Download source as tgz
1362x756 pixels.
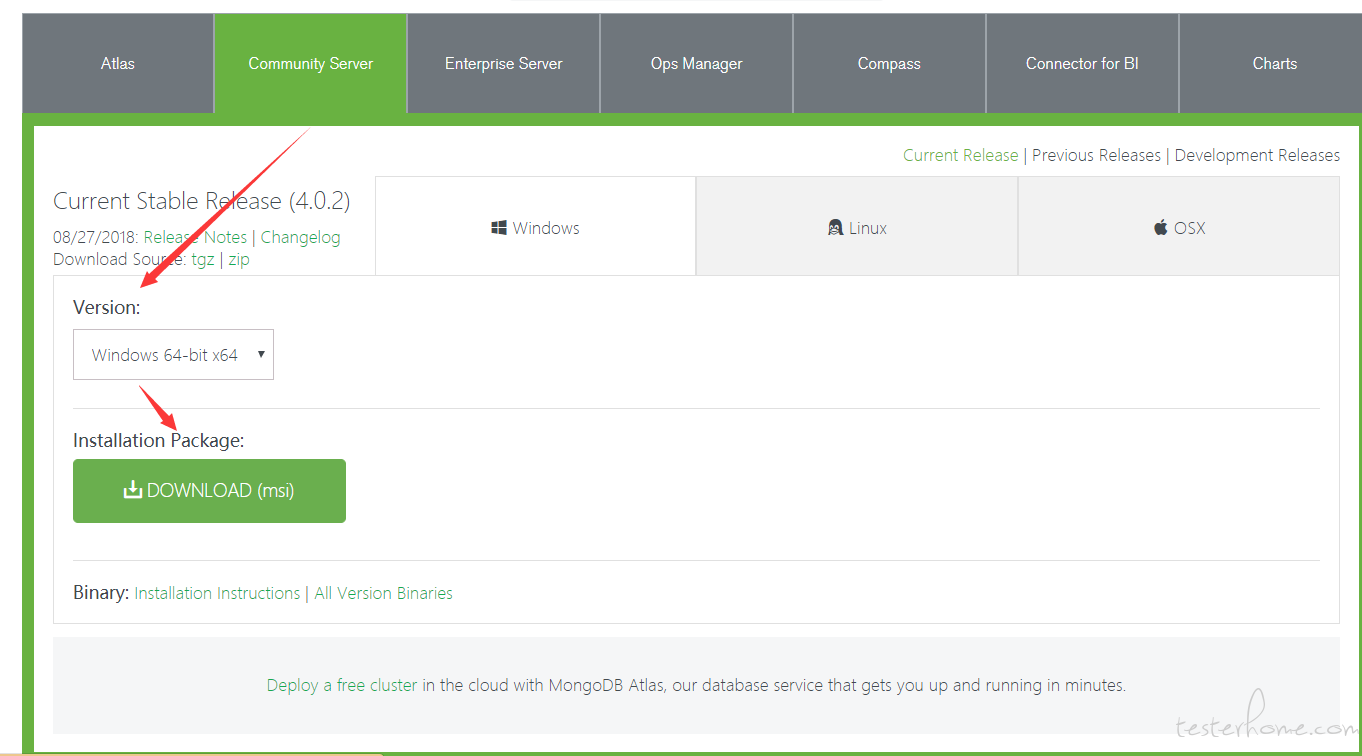pos(203,259)
